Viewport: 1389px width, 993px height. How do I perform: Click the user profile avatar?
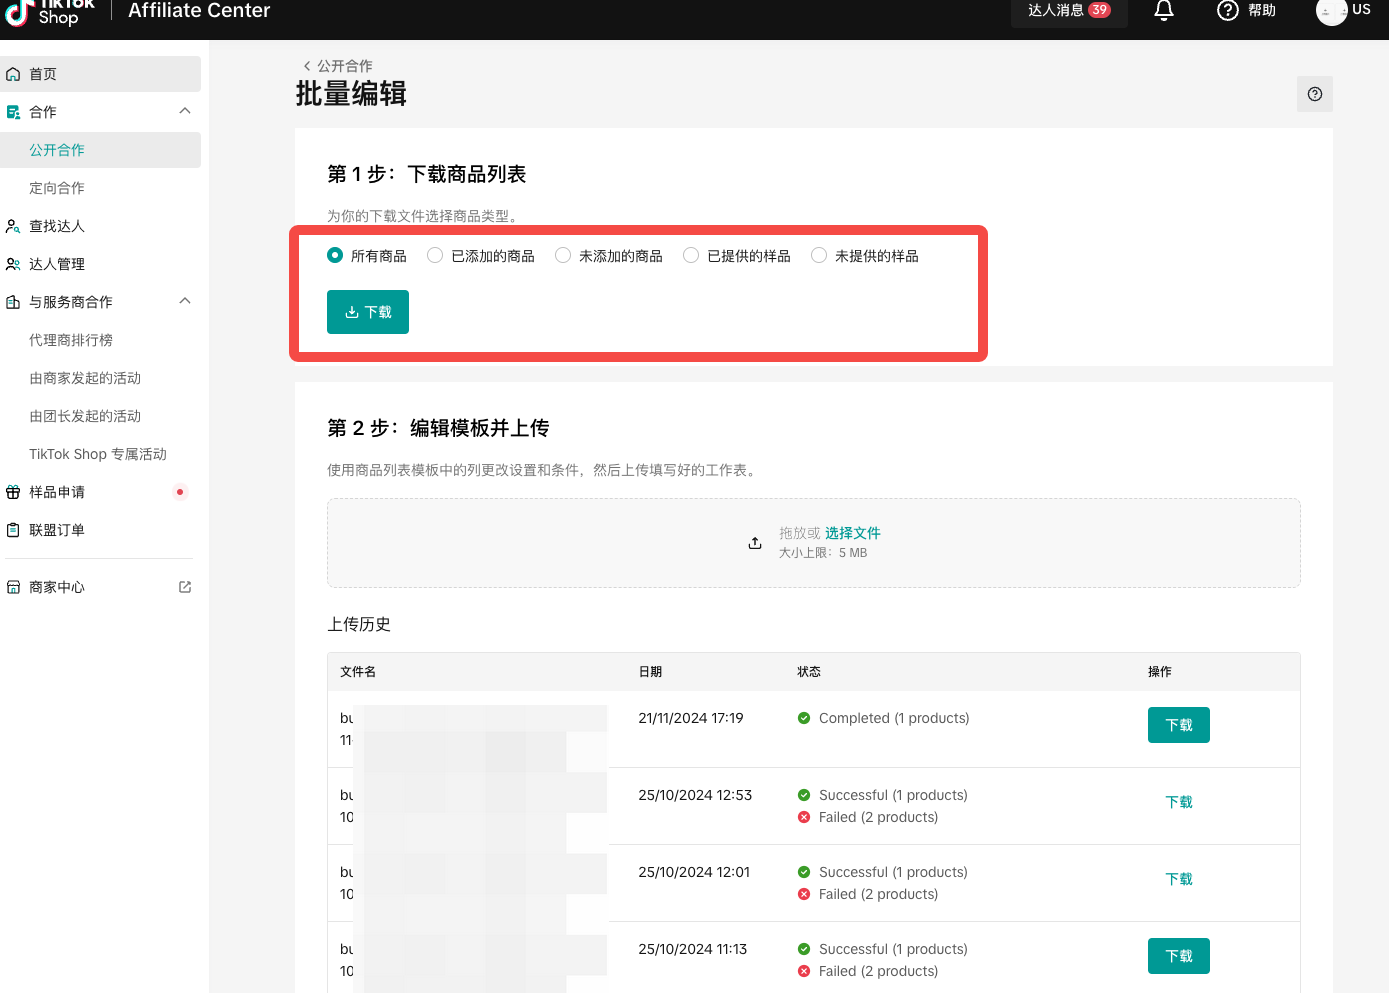click(x=1331, y=11)
